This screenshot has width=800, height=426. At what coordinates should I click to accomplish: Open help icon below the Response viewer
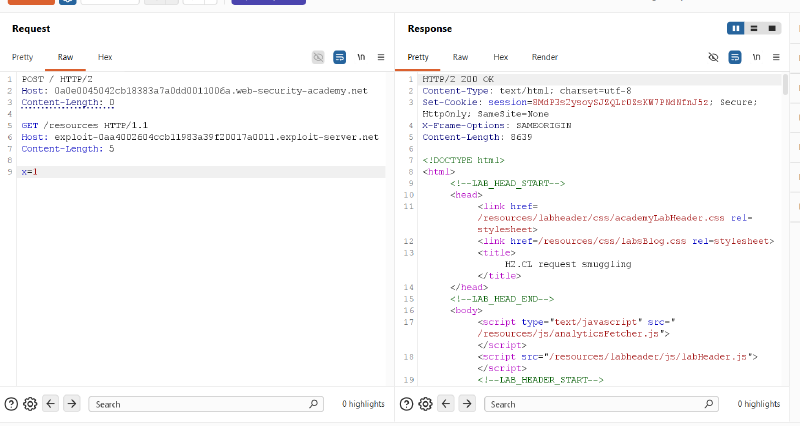click(x=406, y=404)
